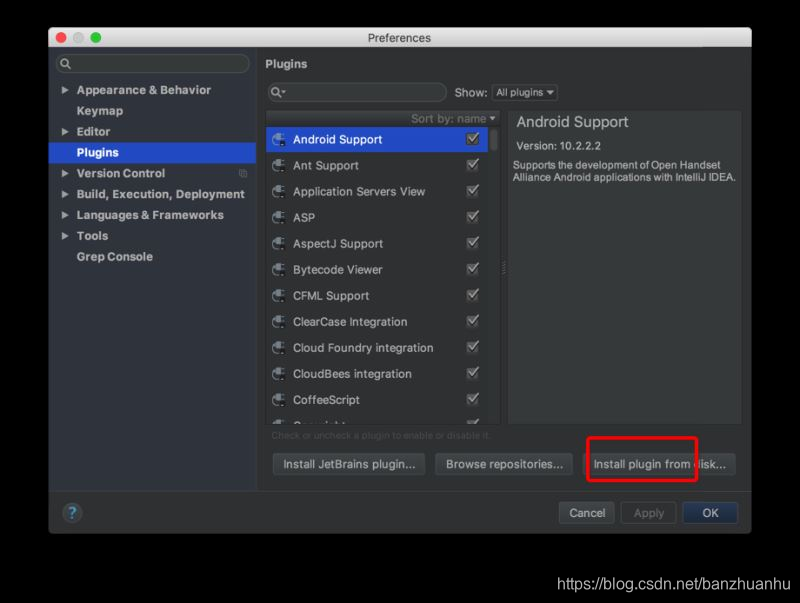Click the Ant Support plugin icon
Viewport: 800px width, 603px height.
(279, 165)
